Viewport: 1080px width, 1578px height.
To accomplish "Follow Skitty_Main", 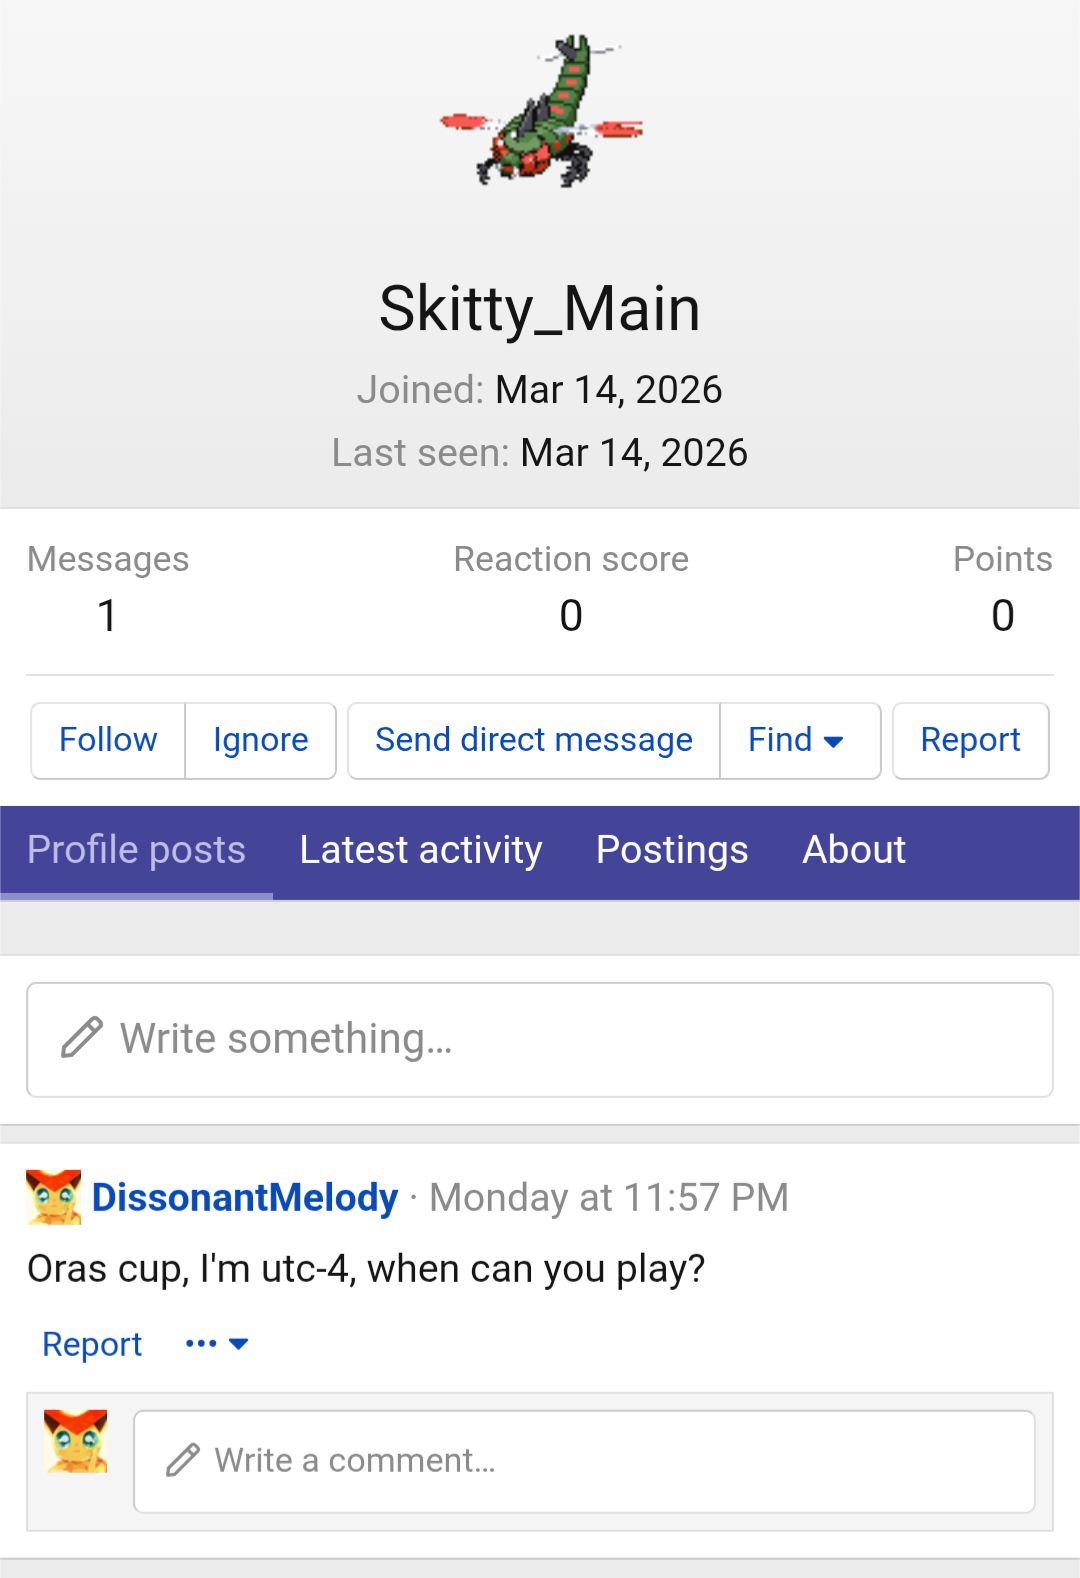I will point(108,741).
